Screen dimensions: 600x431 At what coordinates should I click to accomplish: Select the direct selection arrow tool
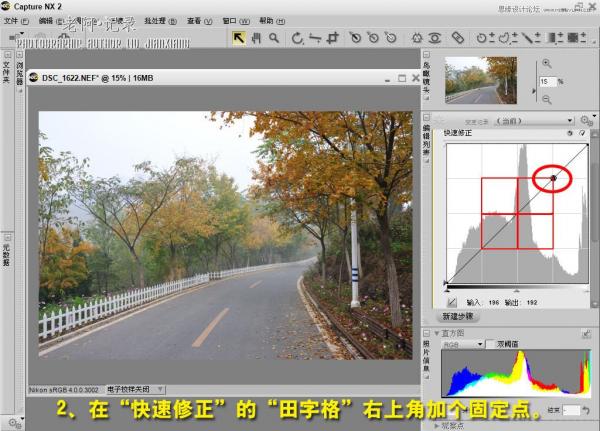pyautogui.click(x=239, y=38)
